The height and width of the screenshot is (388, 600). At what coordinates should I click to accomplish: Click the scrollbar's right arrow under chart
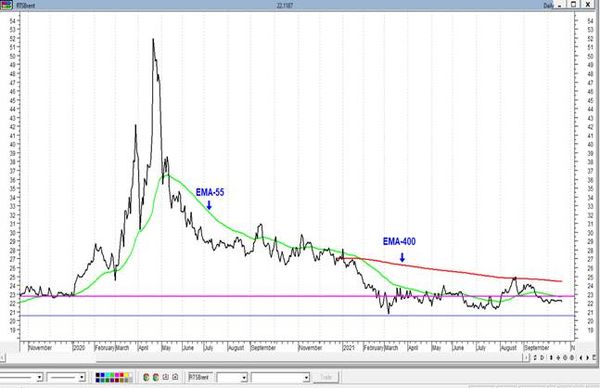pyautogui.click(x=527, y=358)
